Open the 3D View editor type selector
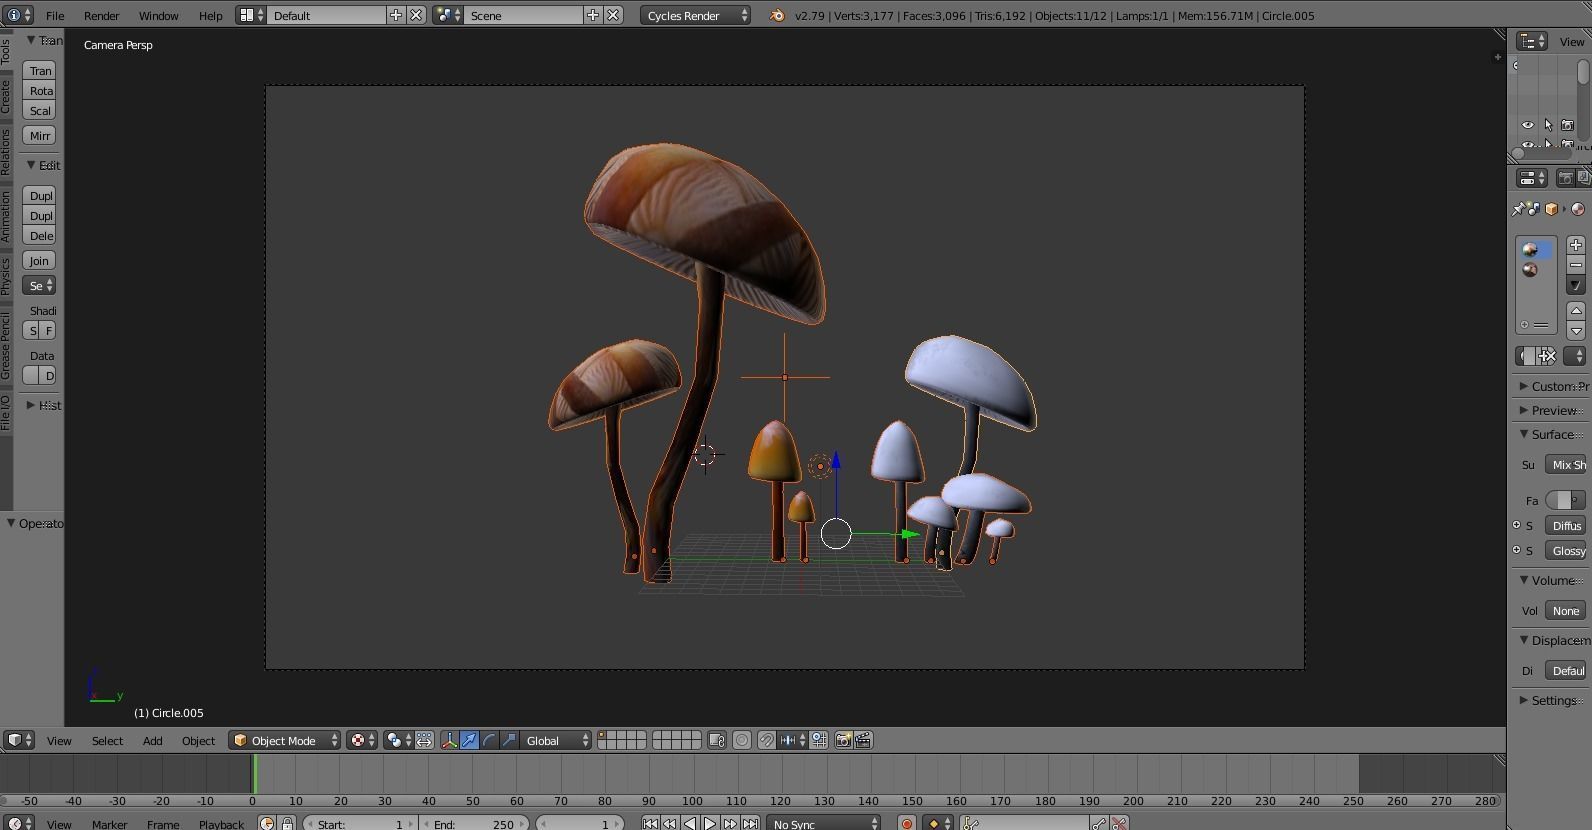 click(19, 740)
